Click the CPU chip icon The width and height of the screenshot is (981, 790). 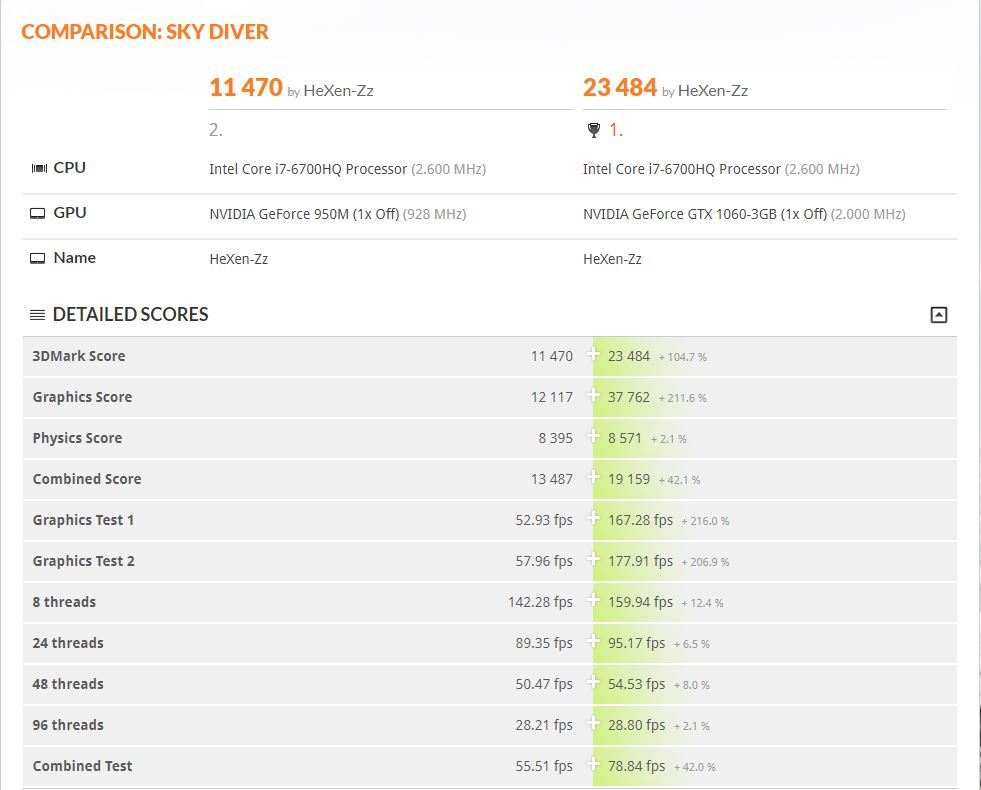39,168
